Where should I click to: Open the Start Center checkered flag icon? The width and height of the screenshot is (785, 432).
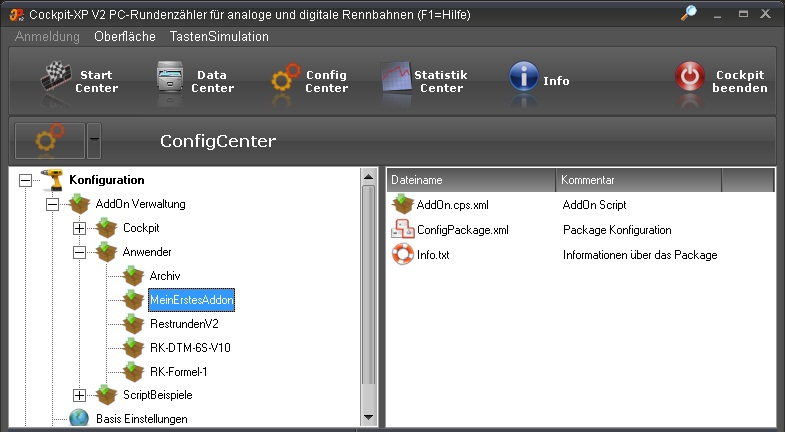[x=56, y=77]
